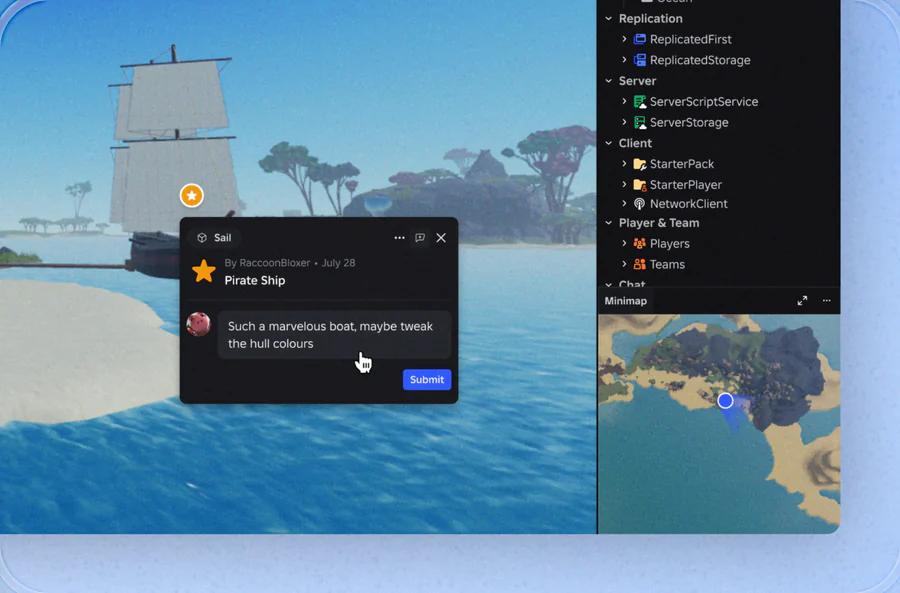The height and width of the screenshot is (593, 900).
Task: Click the ServerScriptService icon
Action: coord(639,102)
